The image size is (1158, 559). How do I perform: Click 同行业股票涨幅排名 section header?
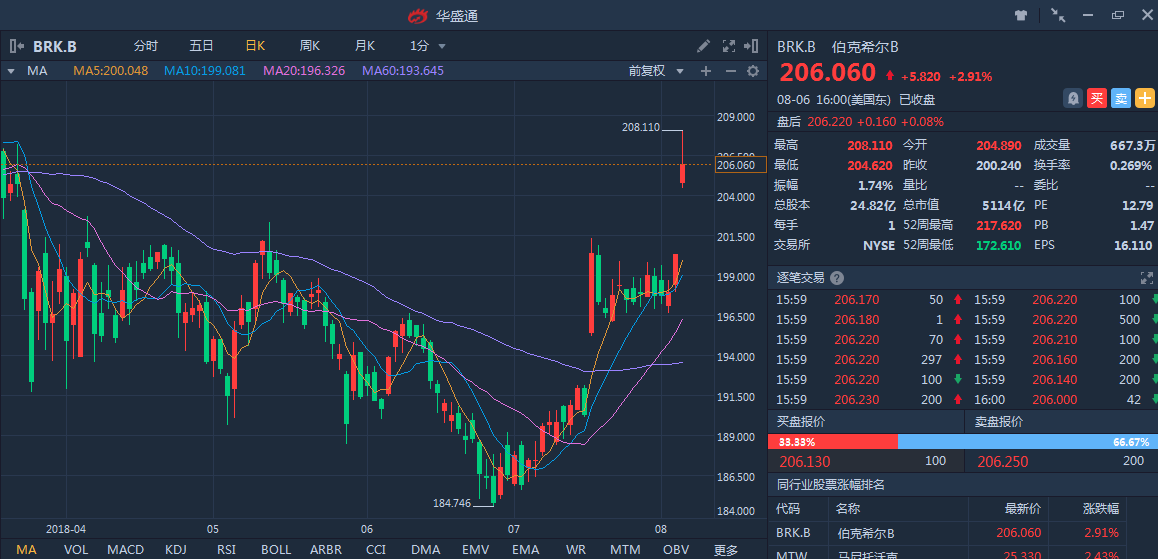831,484
